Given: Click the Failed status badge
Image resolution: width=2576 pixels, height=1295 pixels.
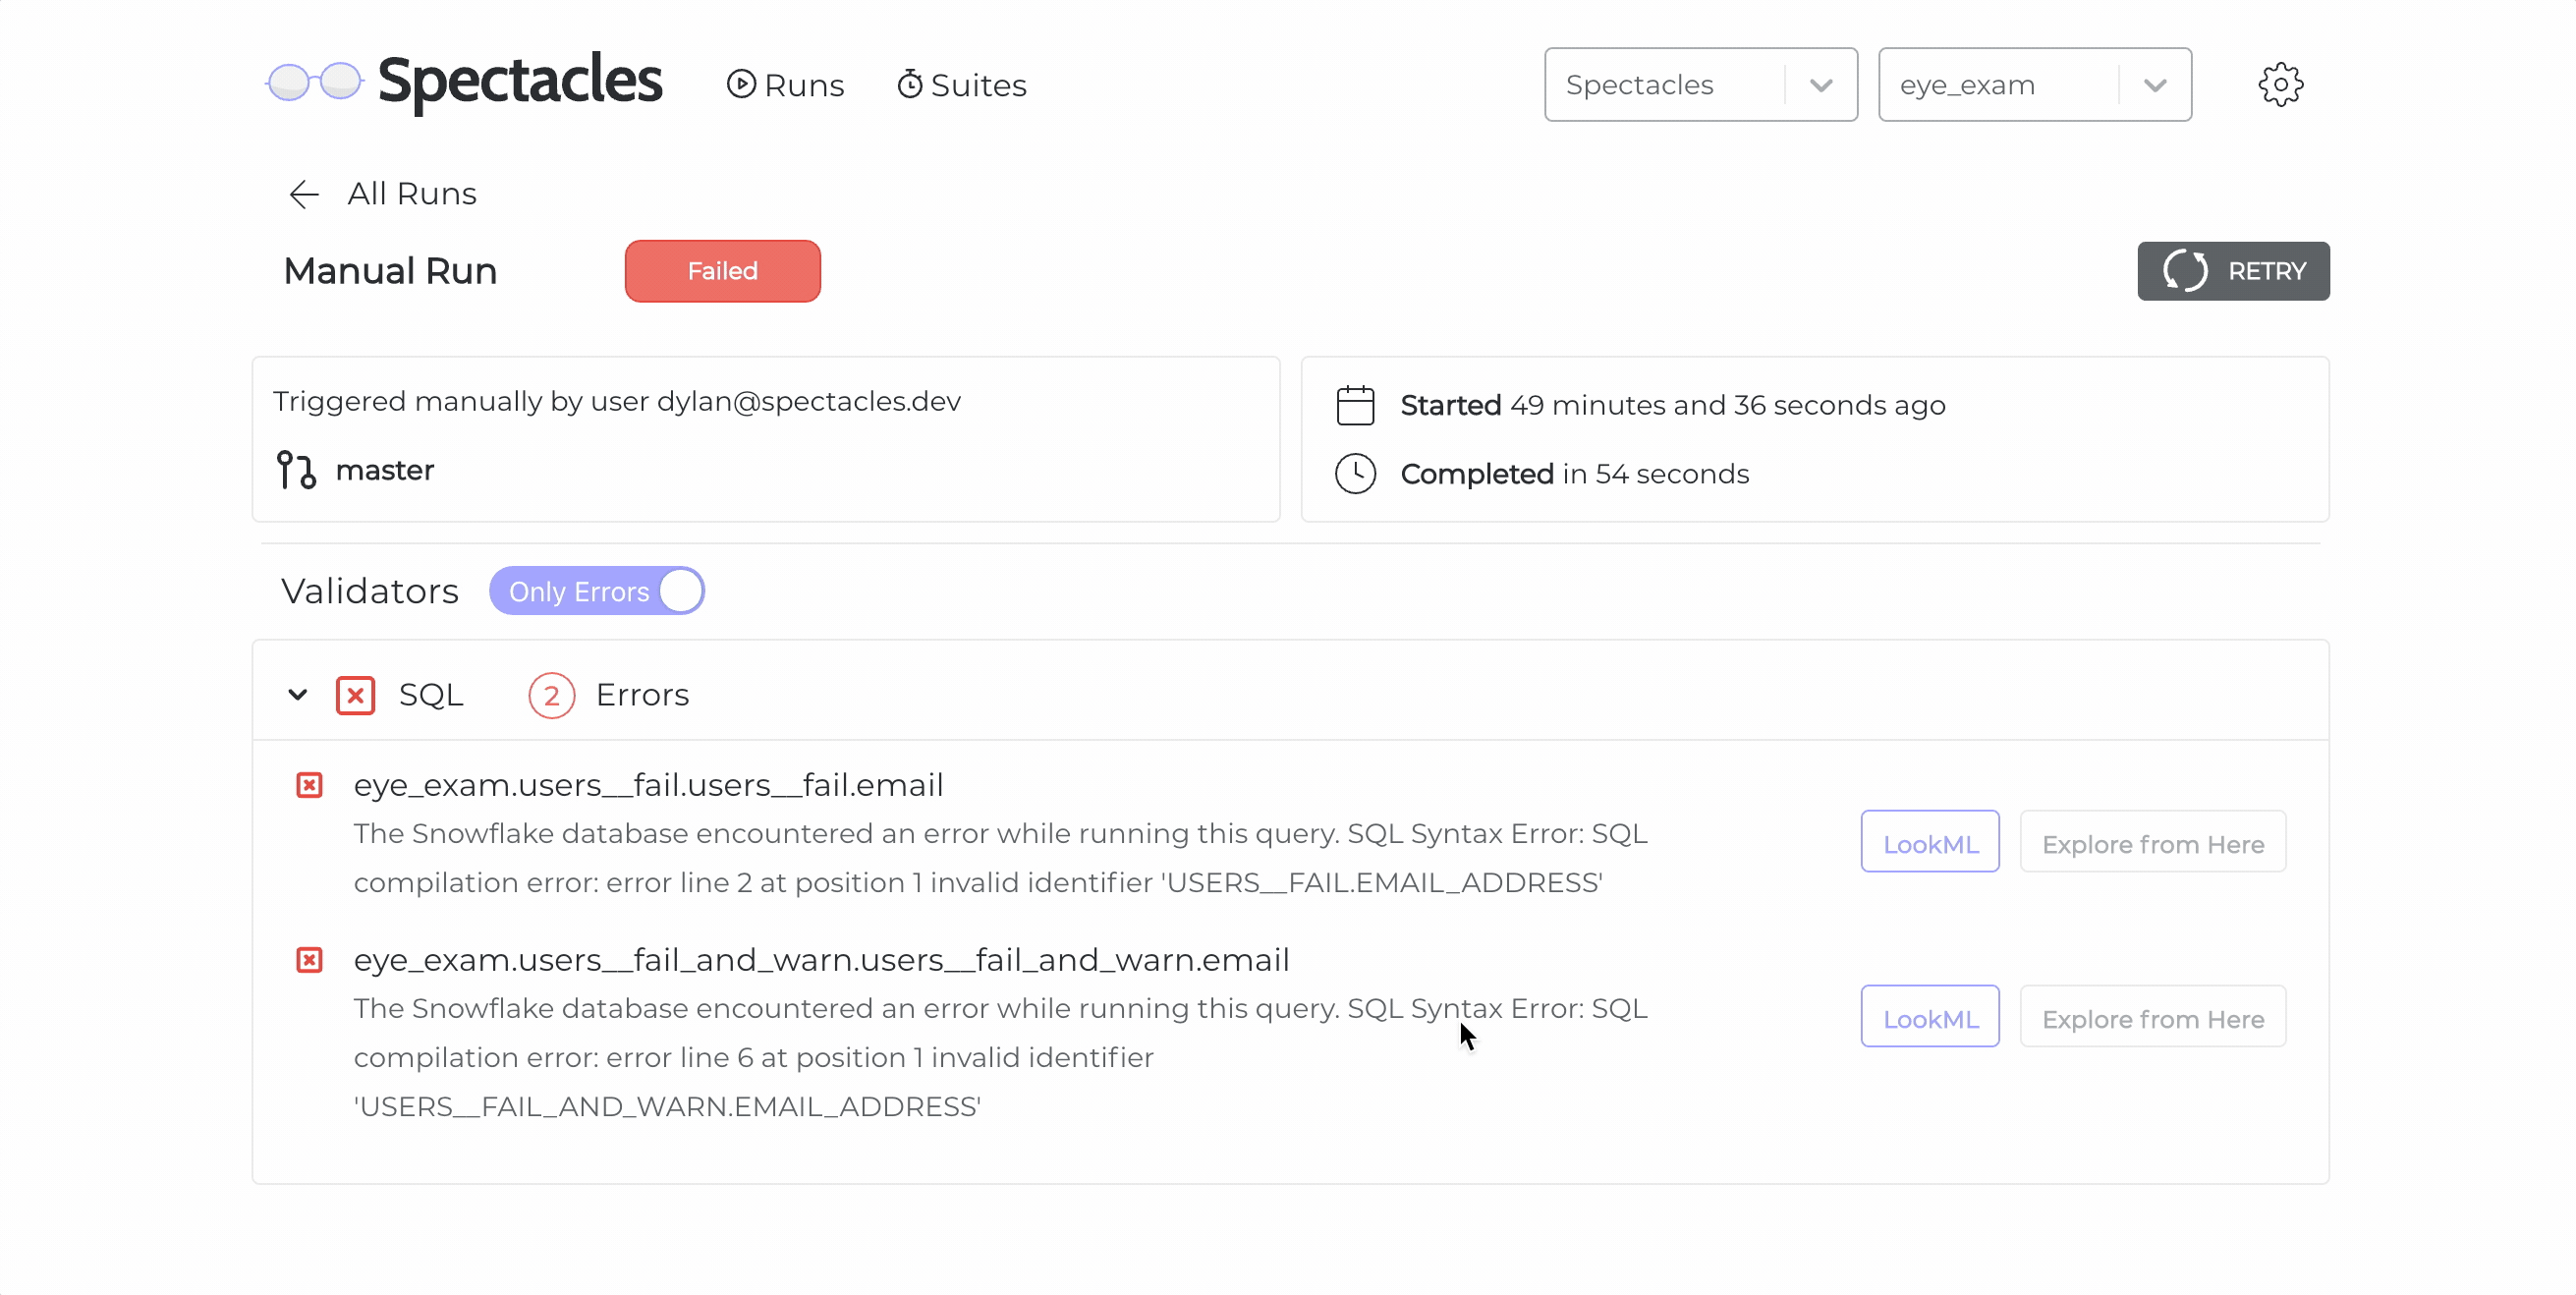Looking at the screenshot, I should 722,270.
